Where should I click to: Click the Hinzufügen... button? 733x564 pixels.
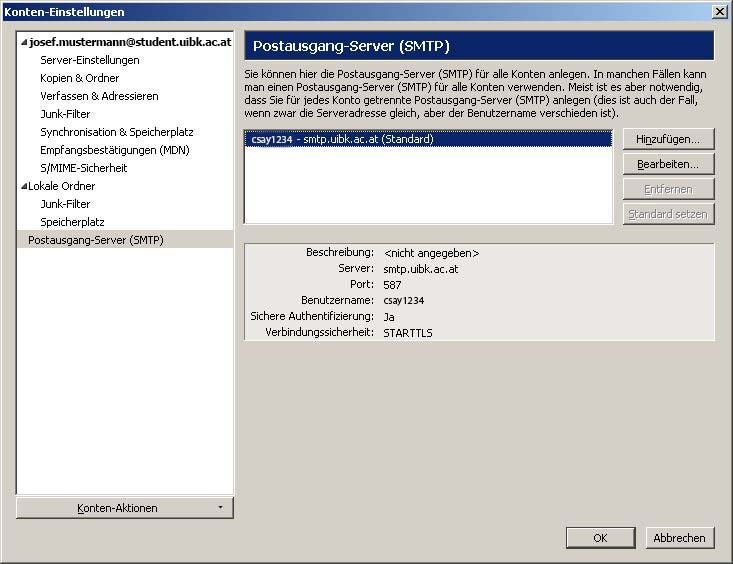[x=668, y=139]
